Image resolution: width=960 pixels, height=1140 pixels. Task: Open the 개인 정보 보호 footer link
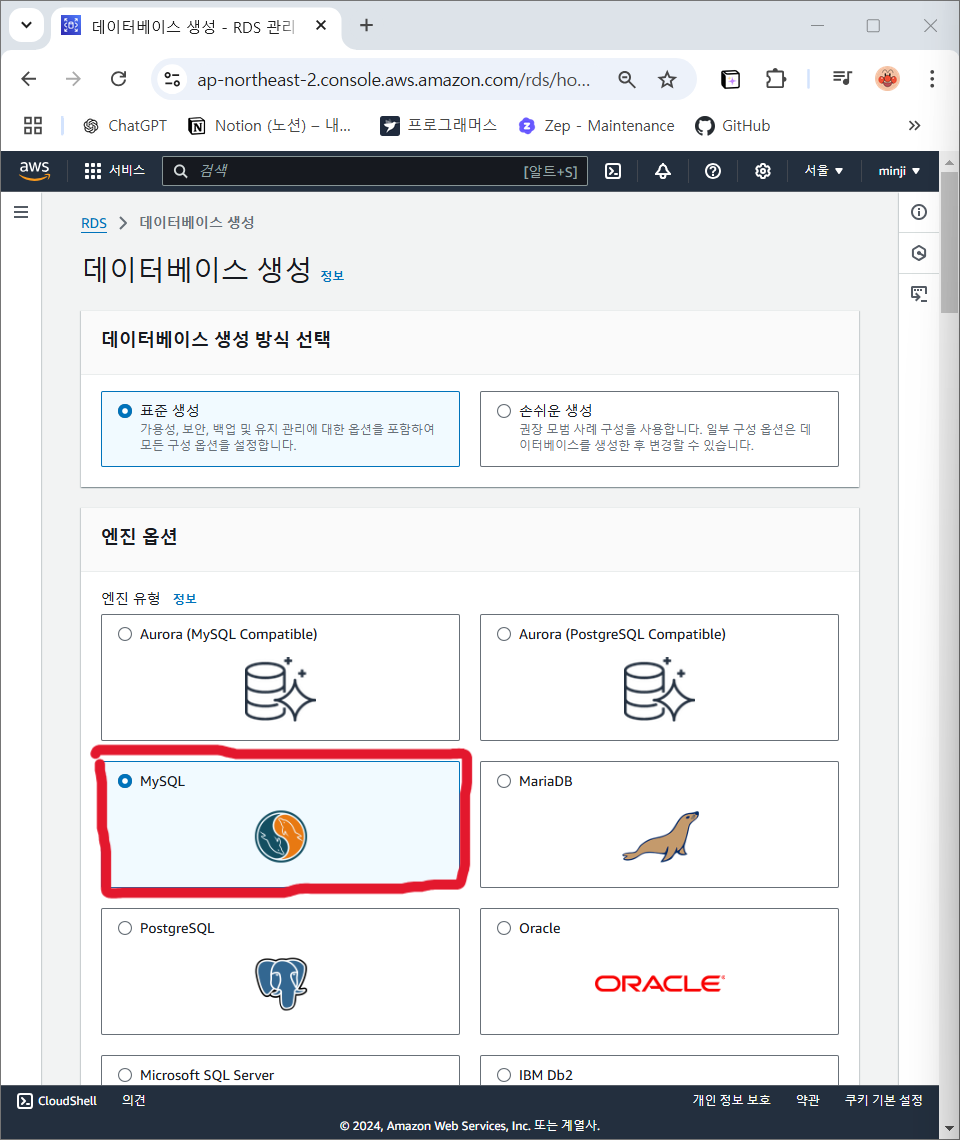tap(731, 1100)
